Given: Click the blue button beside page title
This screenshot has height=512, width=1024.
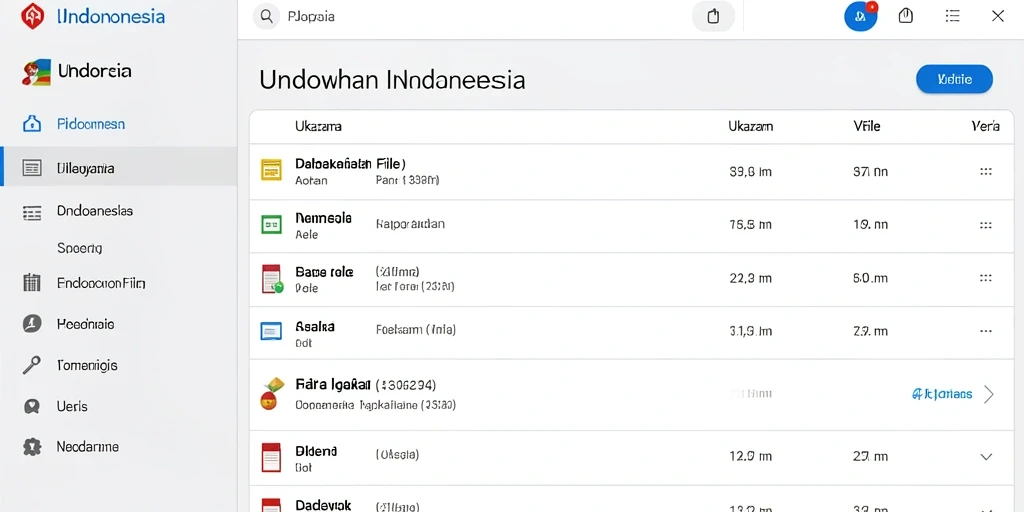Looking at the screenshot, I should pyautogui.click(x=954, y=80).
